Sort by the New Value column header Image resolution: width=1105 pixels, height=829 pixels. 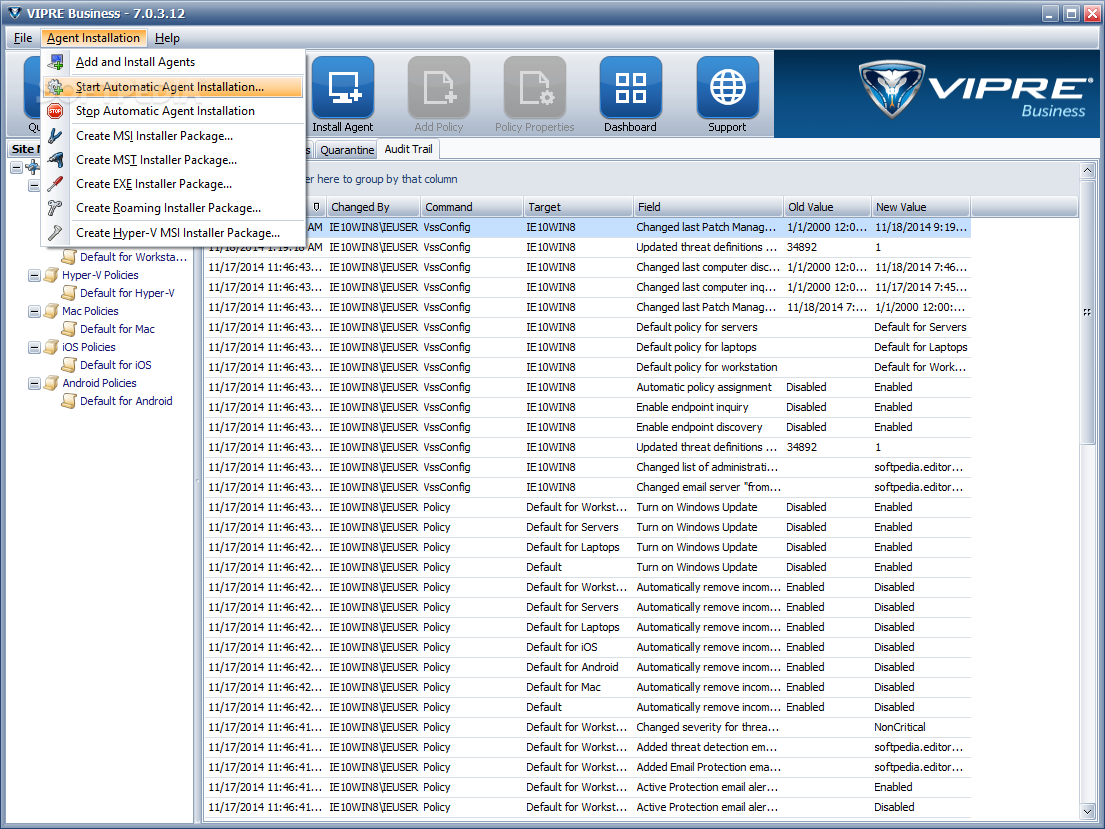point(921,207)
